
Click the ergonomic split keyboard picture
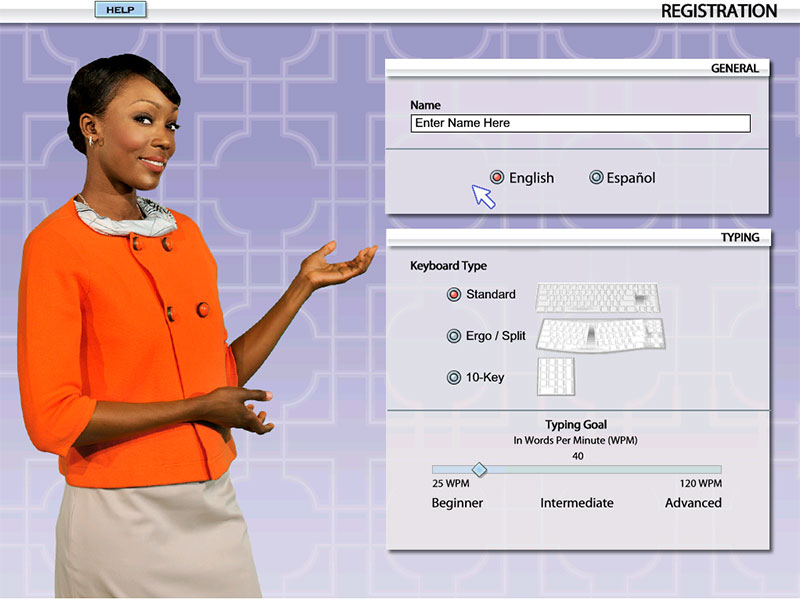(x=601, y=335)
